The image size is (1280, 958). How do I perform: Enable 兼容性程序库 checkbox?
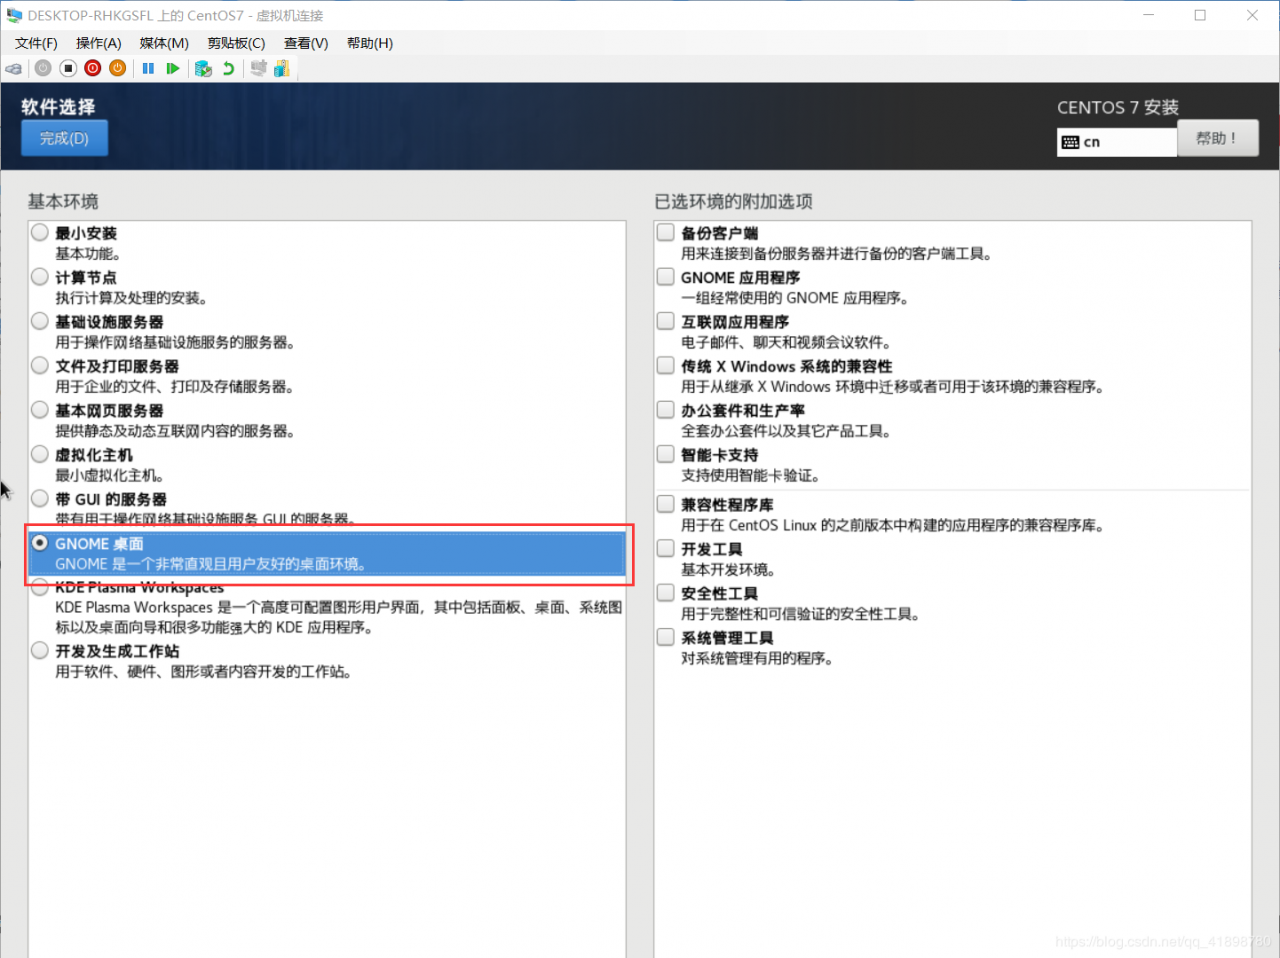(x=666, y=503)
